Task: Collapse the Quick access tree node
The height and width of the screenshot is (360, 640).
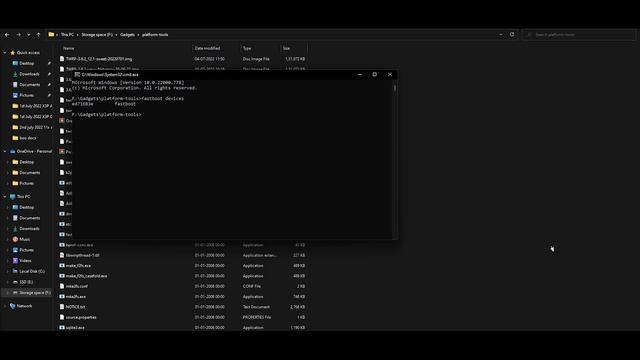Action: [5, 53]
